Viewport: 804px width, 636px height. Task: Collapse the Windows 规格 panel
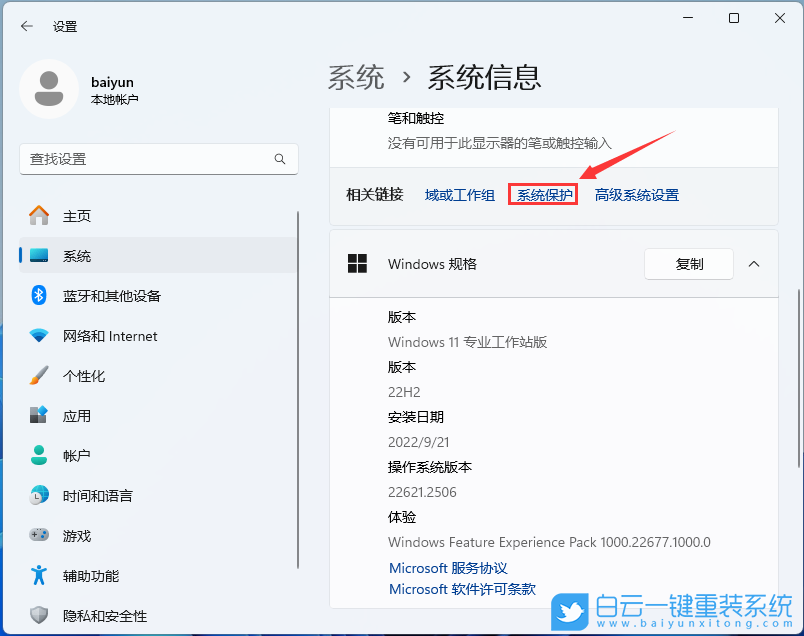tap(754, 264)
